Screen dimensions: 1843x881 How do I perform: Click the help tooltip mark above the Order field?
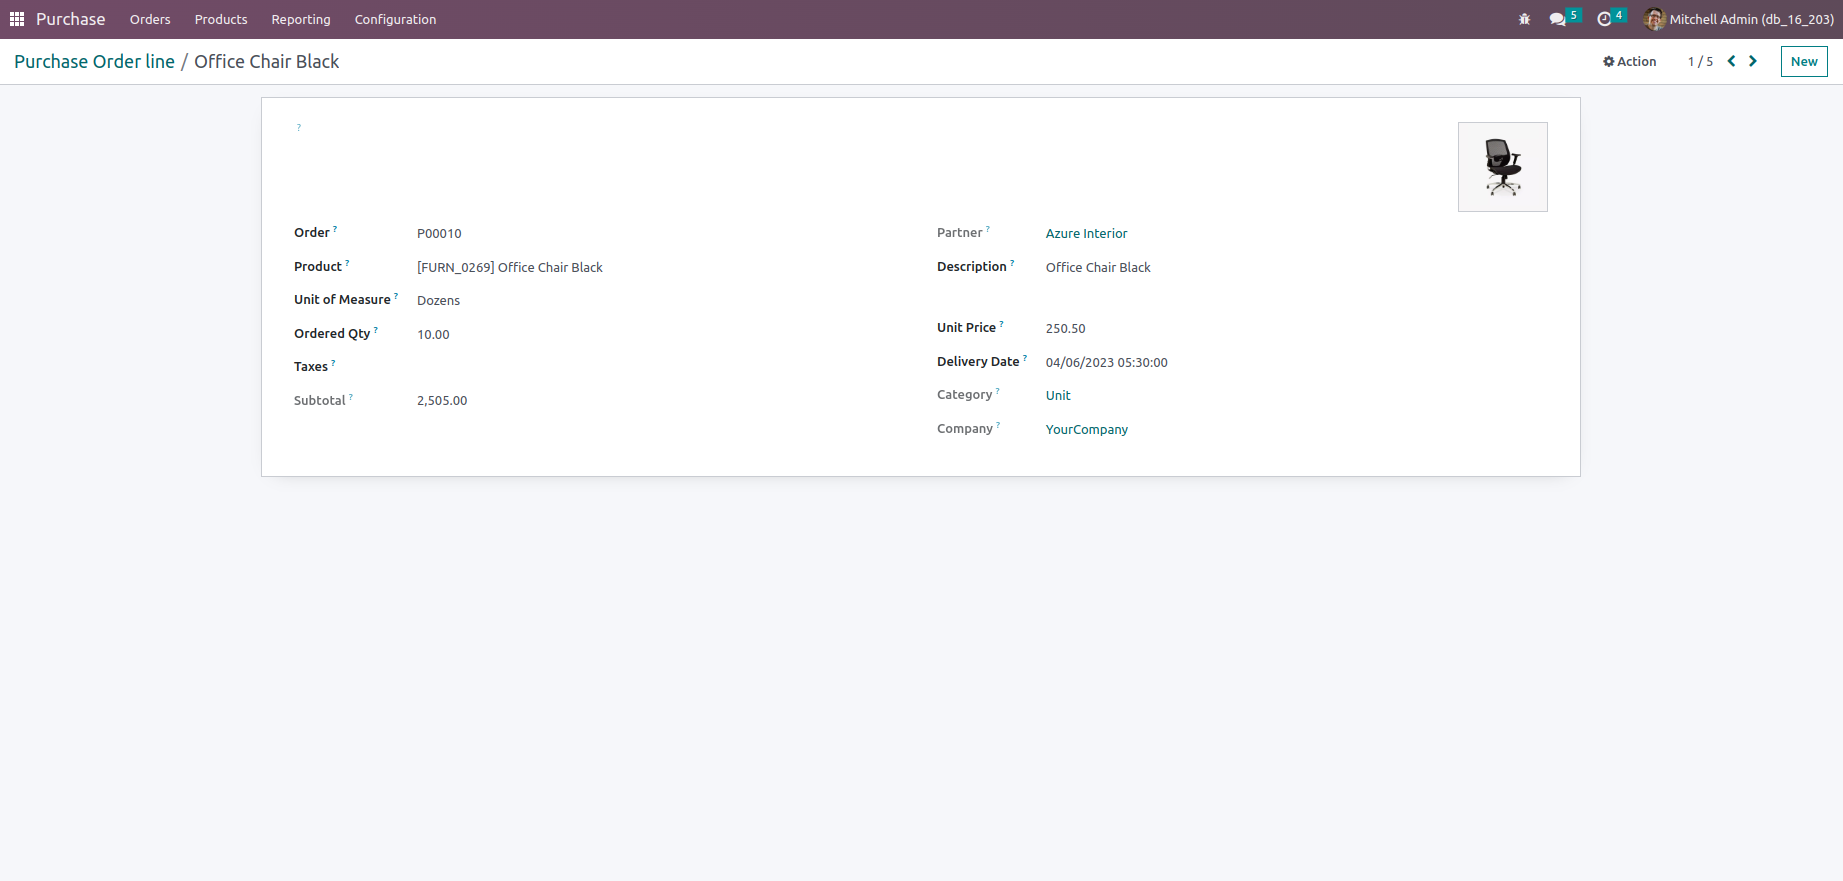pos(298,127)
